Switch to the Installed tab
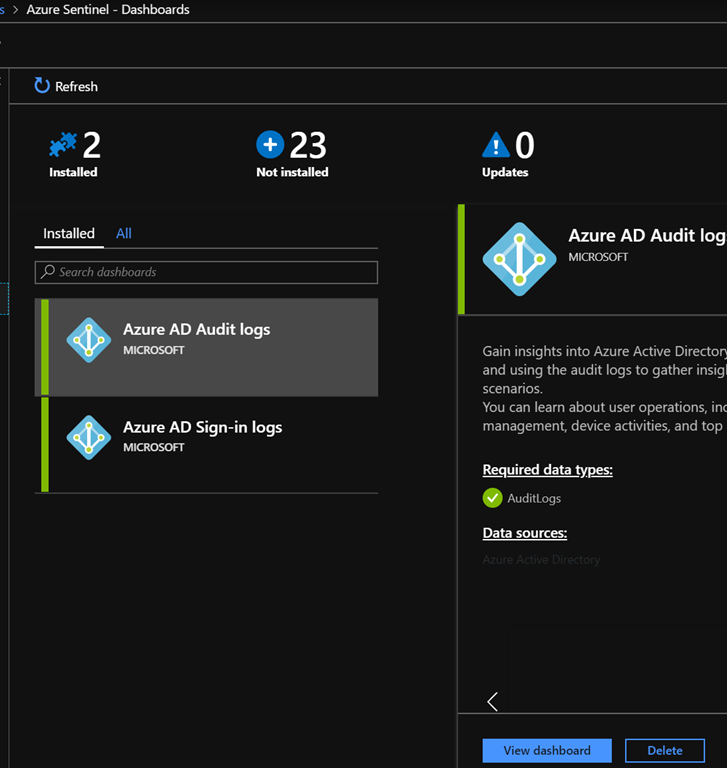The width and height of the screenshot is (727, 768). pos(69,234)
